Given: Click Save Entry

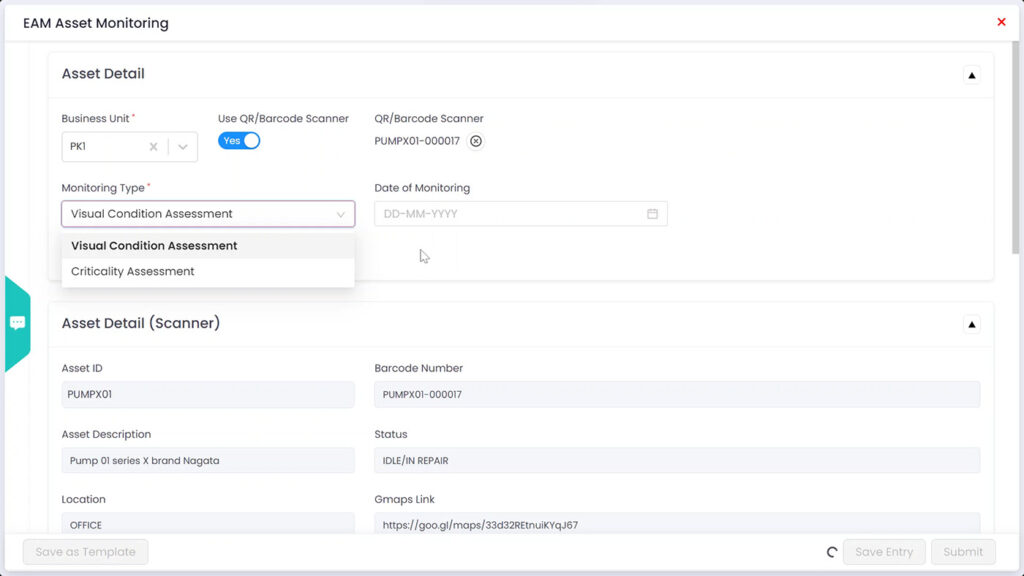Looking at the screenshot, I should pyautogui.click(x=884, y=551).
